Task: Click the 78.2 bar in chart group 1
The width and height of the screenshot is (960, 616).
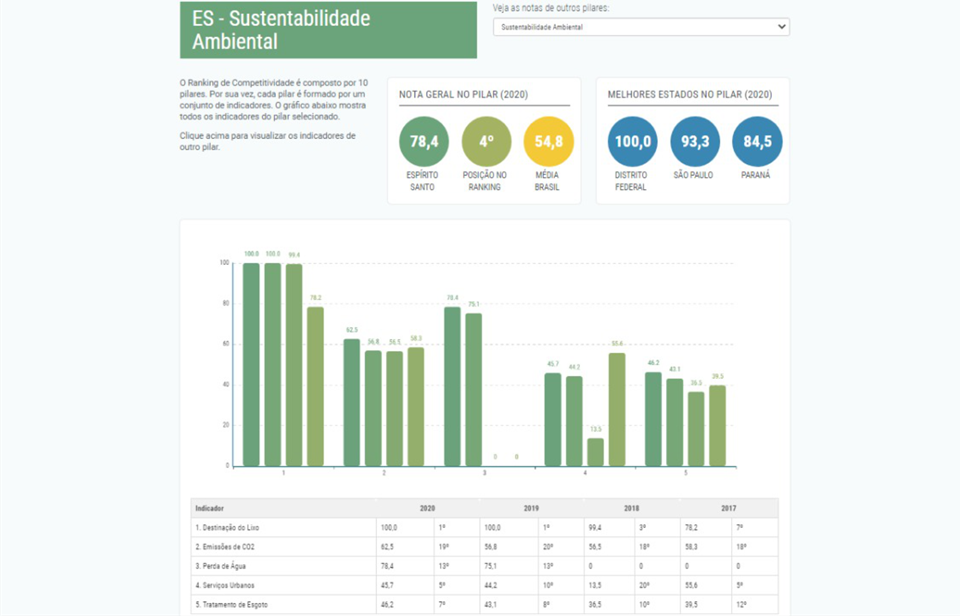Action: point(315,386)
